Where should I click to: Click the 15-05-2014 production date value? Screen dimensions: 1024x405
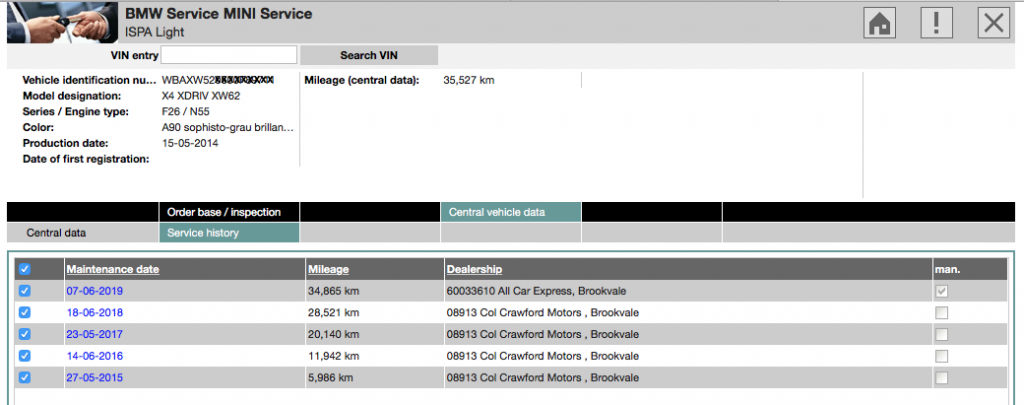point(190,143)
